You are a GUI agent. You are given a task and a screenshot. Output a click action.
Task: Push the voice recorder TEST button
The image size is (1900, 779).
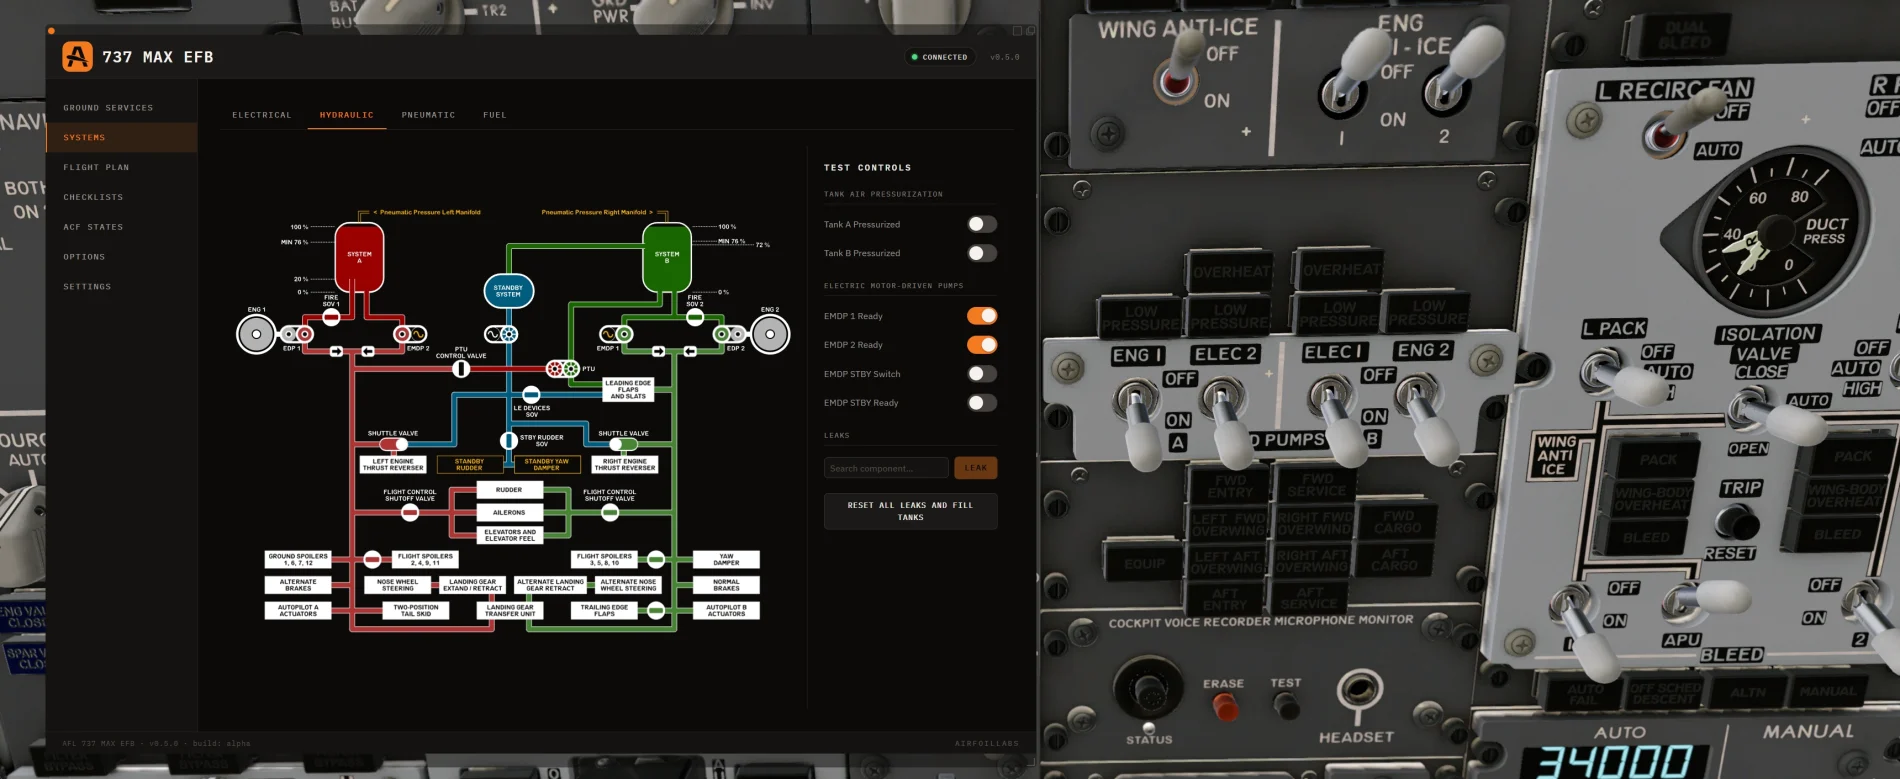click(x=1285, y=706)
